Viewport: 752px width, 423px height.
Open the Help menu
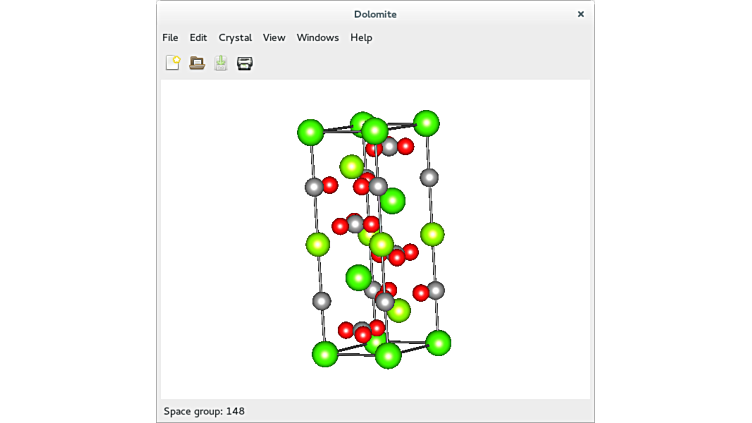[x=361, y=38]
